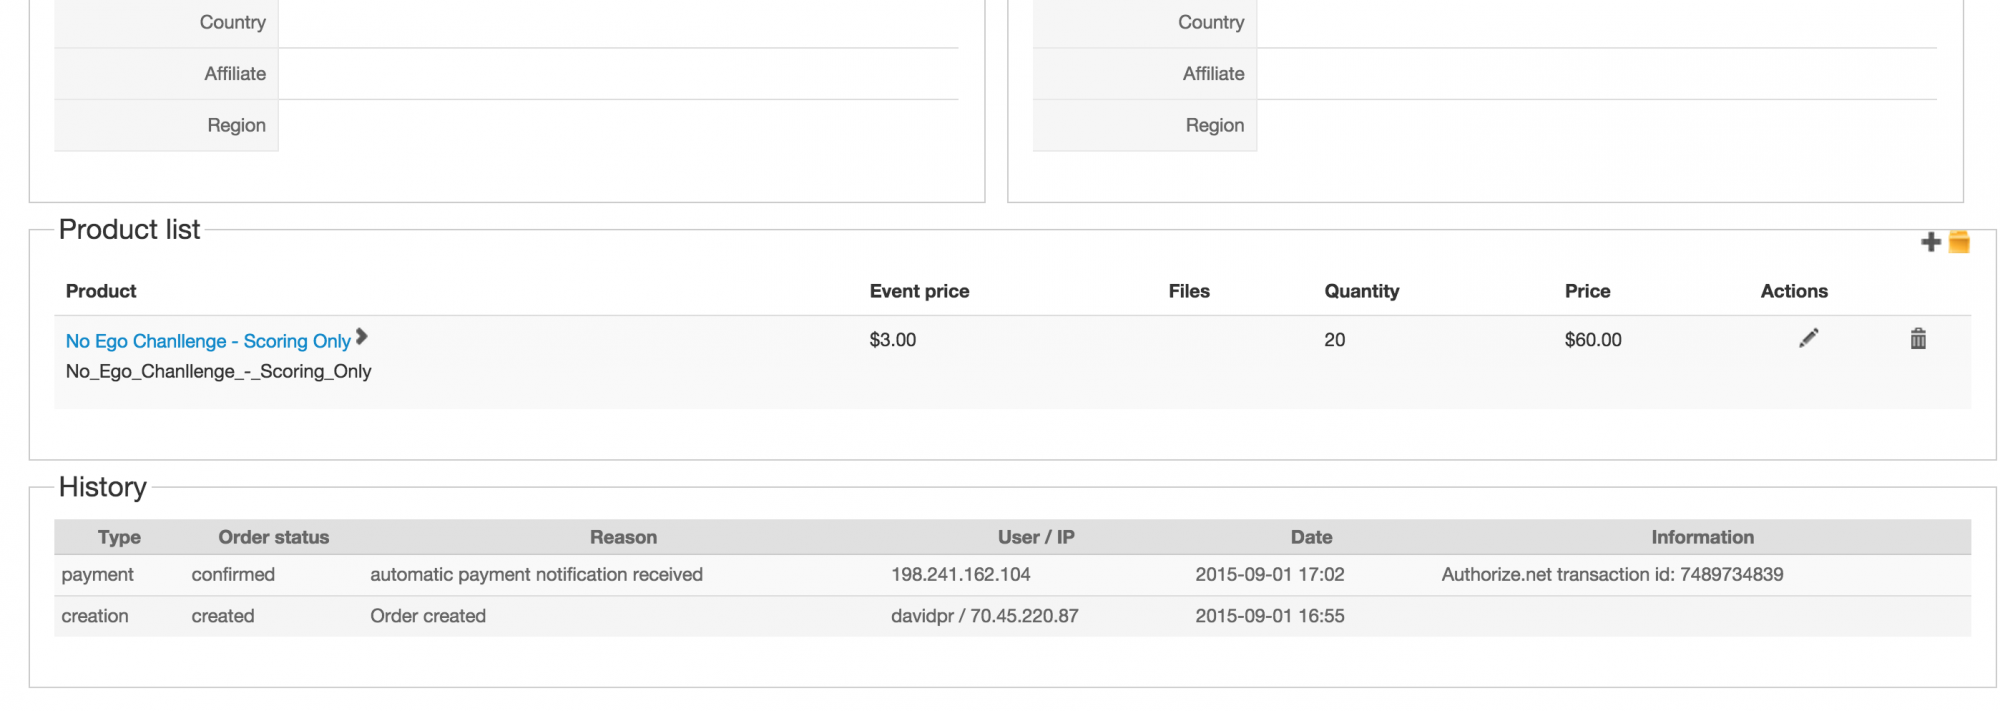Click the chevron arrow beside the product name
This screenshot has height=711, width=2000.
pyautogui.click(x=362, y=337)
